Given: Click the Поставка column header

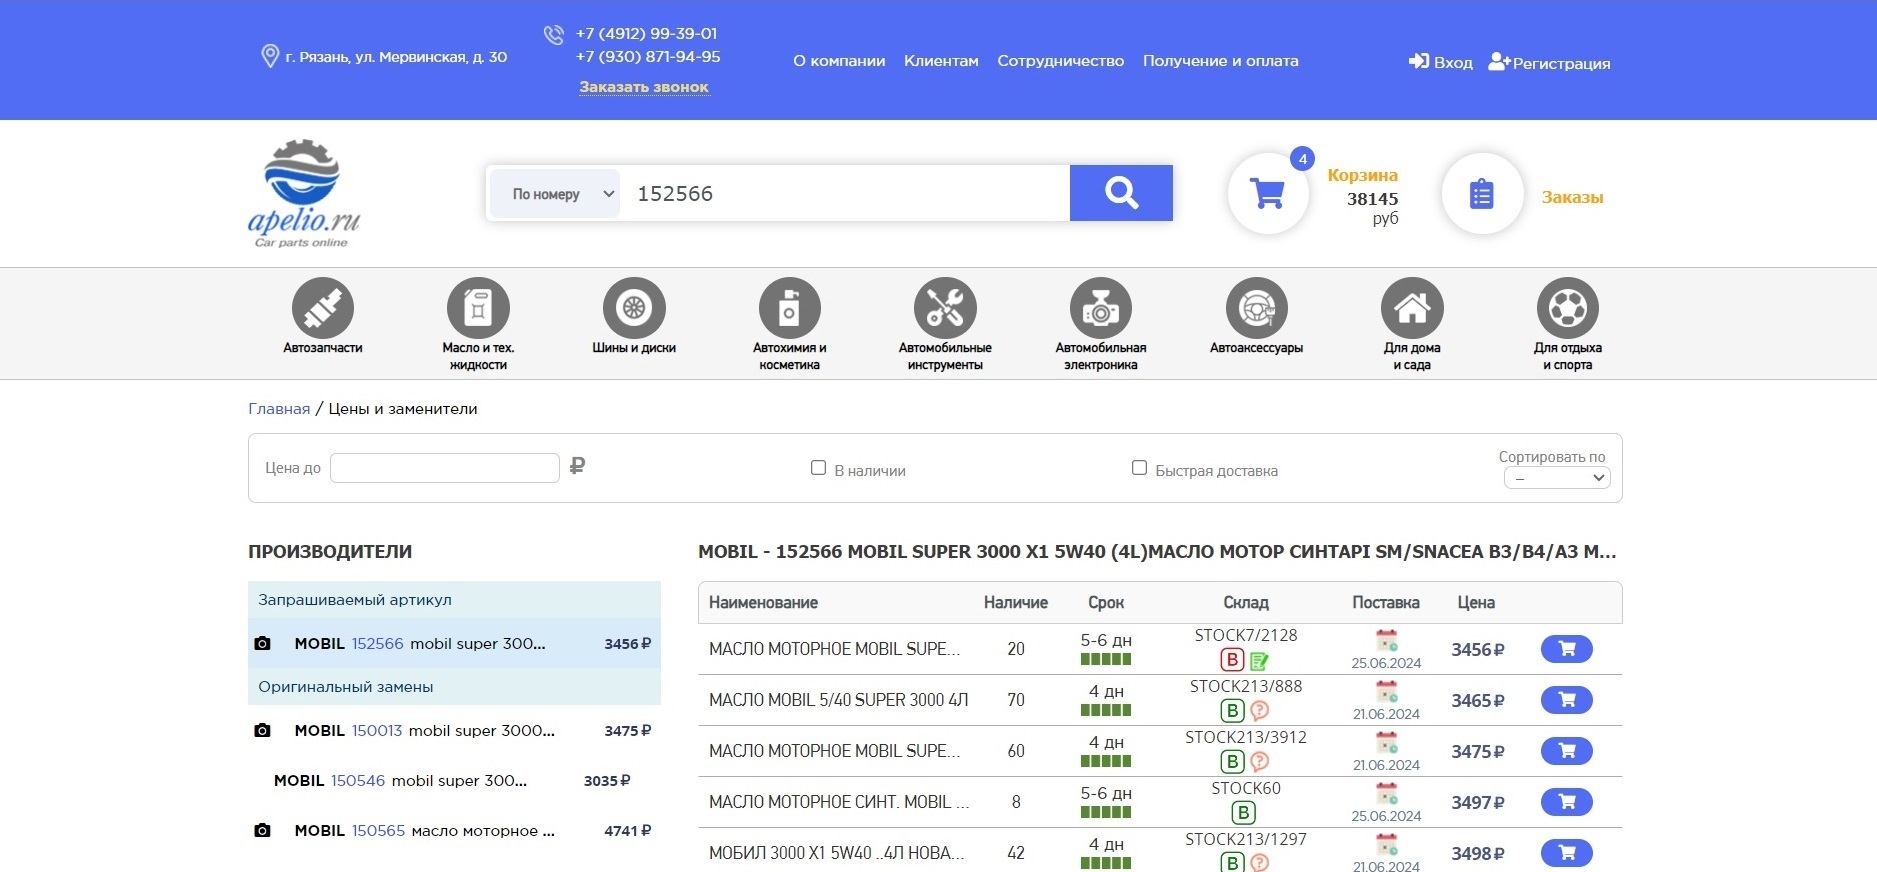Looking at the screenshot, I should pyautogui.click(x=1386, y=602).
